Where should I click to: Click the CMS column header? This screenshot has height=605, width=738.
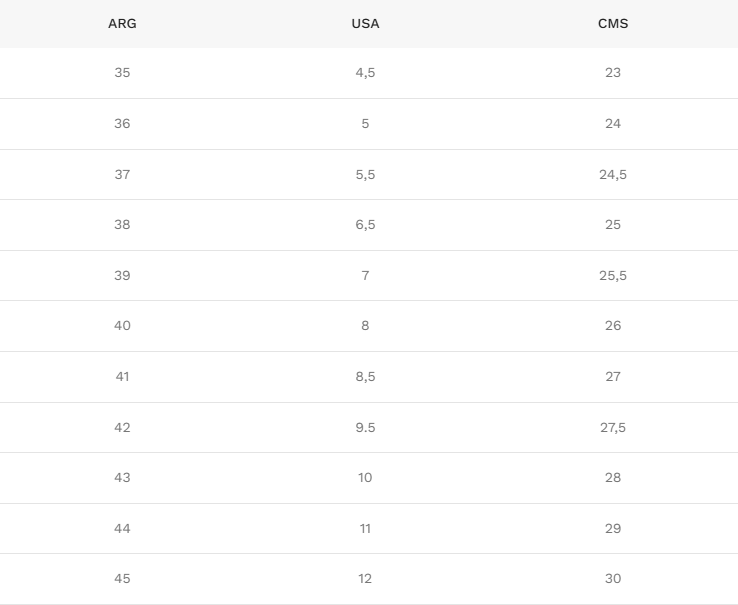tap(613, 24)
